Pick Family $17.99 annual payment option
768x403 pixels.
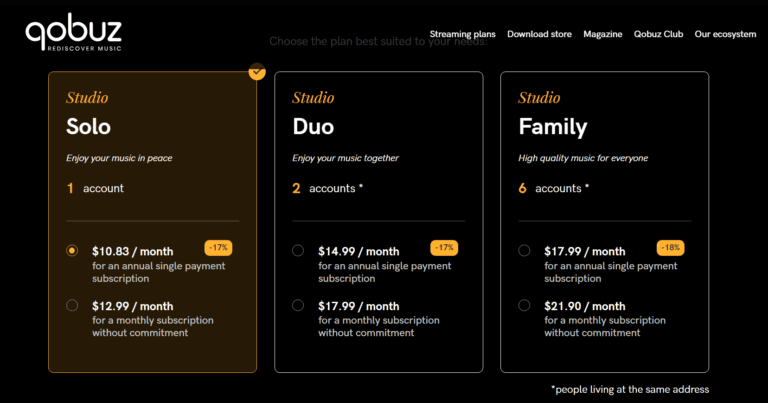point(524,251)
